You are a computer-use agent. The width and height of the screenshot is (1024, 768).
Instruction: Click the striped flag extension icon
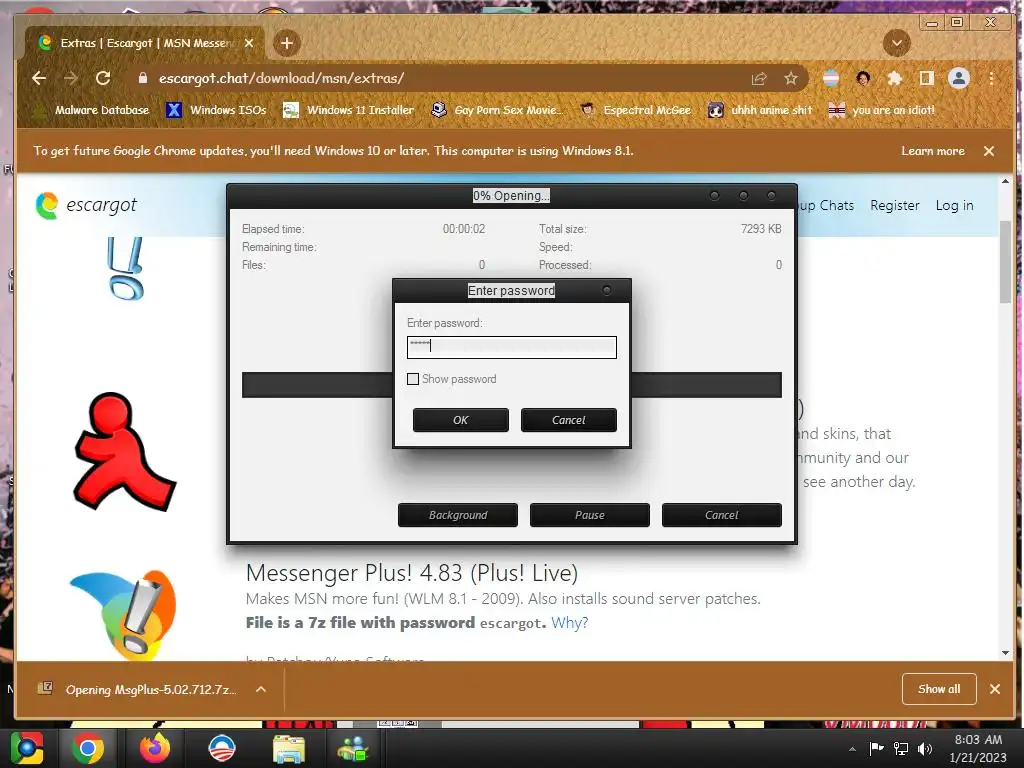[x=831, y=78]
